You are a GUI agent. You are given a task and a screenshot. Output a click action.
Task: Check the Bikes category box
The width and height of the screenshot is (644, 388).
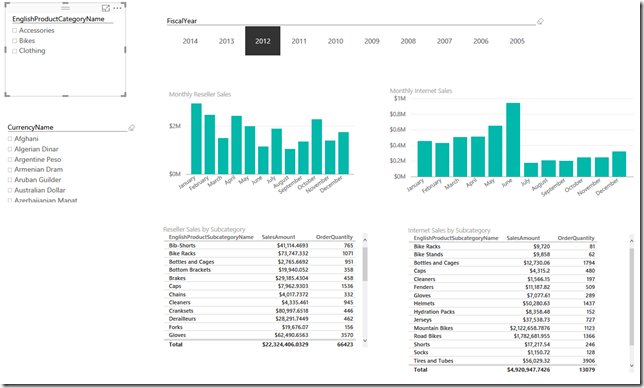click(x=14, y=41)
